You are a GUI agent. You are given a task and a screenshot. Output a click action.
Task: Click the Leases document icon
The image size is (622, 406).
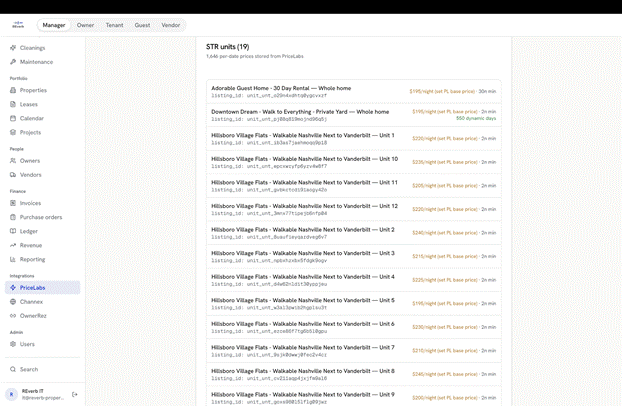click(x=13, y=104)
